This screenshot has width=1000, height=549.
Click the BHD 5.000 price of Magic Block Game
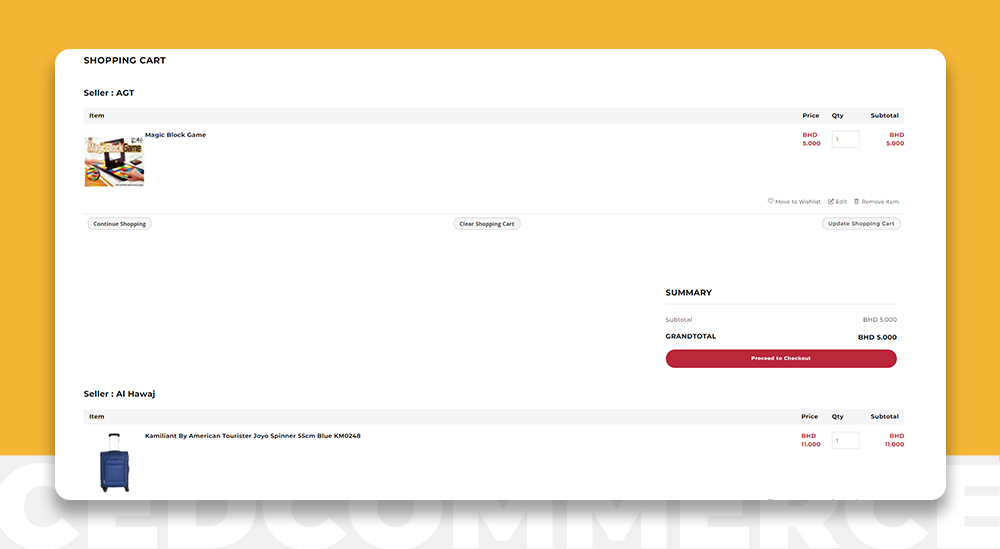point(811,139)
